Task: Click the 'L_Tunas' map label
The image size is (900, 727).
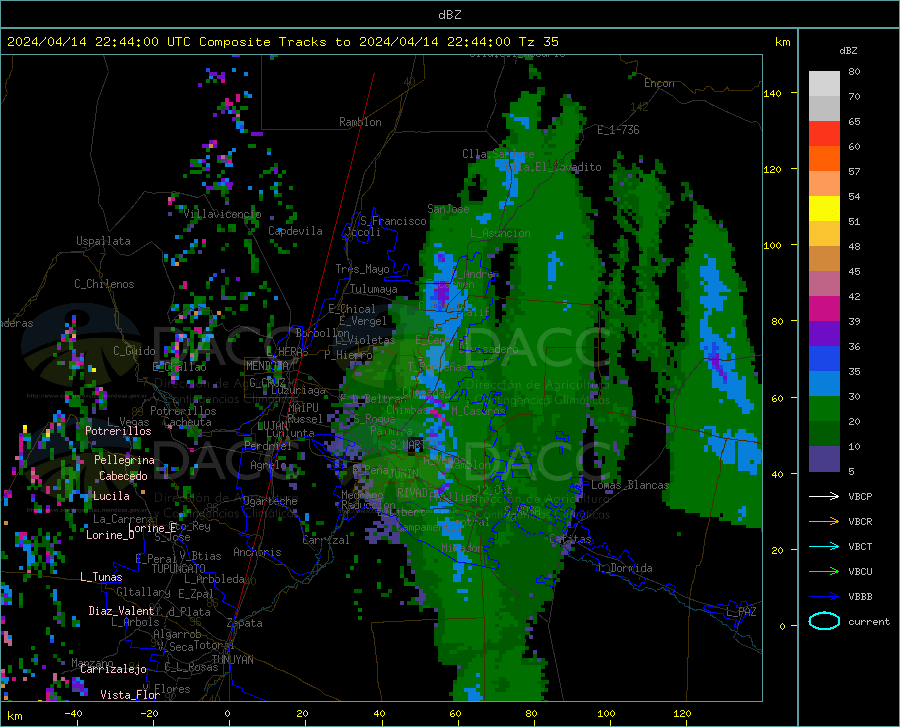Action: point(101,577)
